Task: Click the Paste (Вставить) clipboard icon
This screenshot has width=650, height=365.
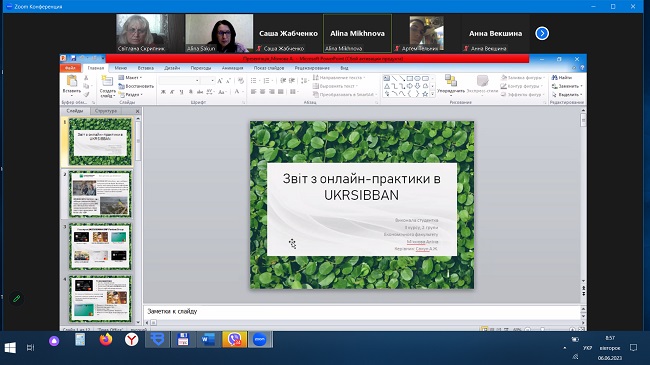Action: 71,81
